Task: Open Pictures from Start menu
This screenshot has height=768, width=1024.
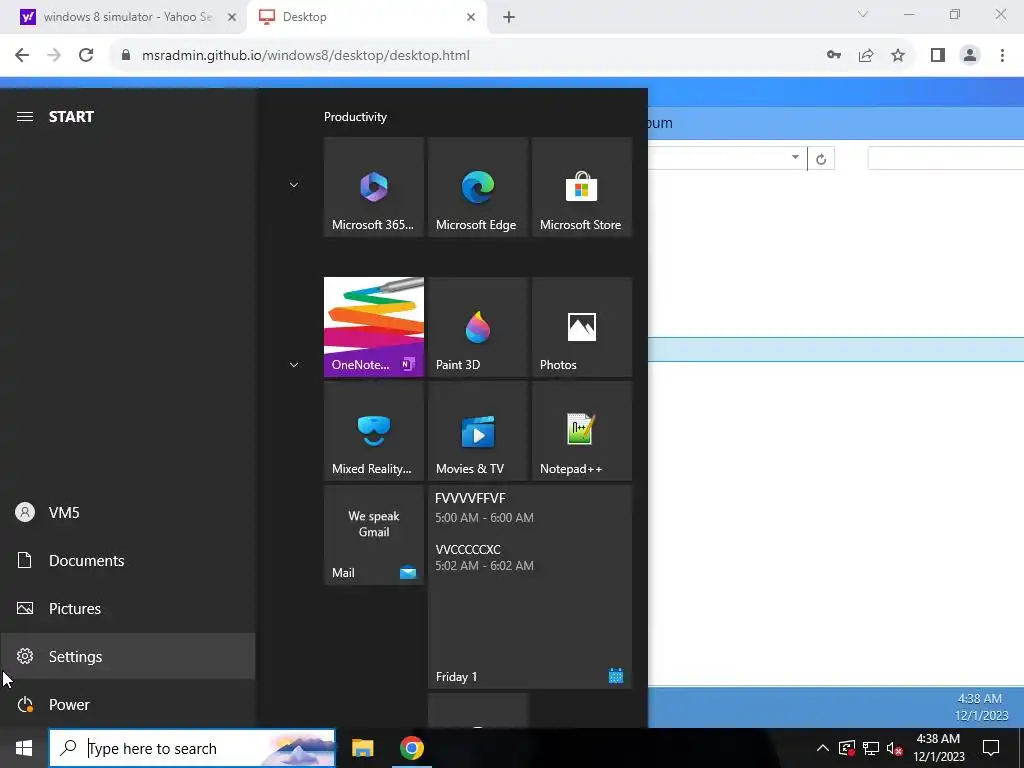Action: click(127, 609)
